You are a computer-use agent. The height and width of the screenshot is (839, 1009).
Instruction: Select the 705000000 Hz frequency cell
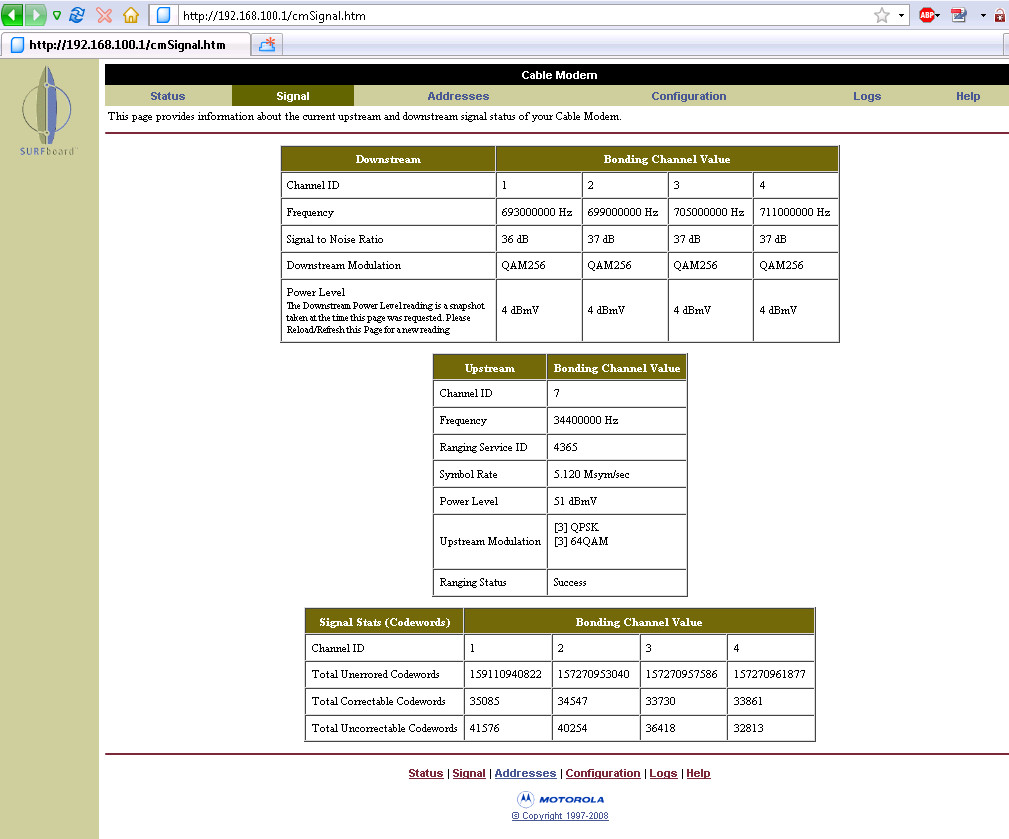point(709,212)
